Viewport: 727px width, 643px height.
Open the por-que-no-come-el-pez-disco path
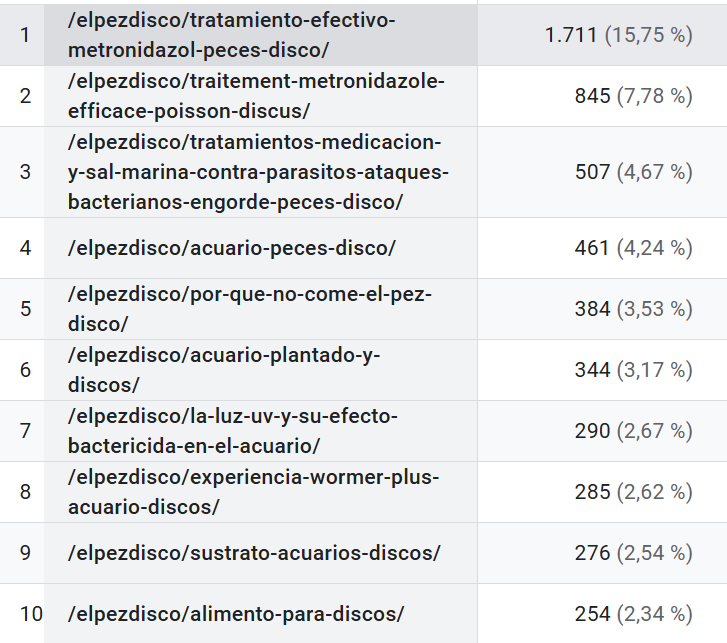250,308
